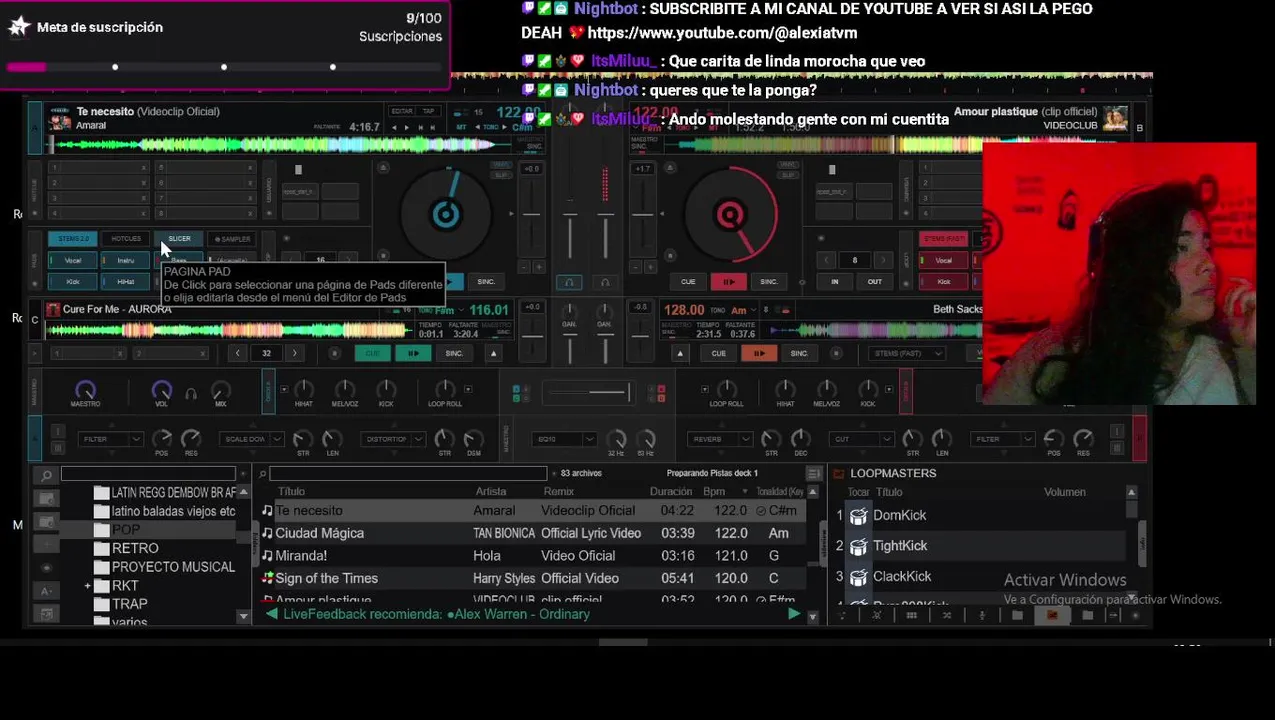Image resolution: width=1275 pixels, height=720 pixels.
Task: Open the left FILTER effect dropdown
Action: tap(112, 439)
